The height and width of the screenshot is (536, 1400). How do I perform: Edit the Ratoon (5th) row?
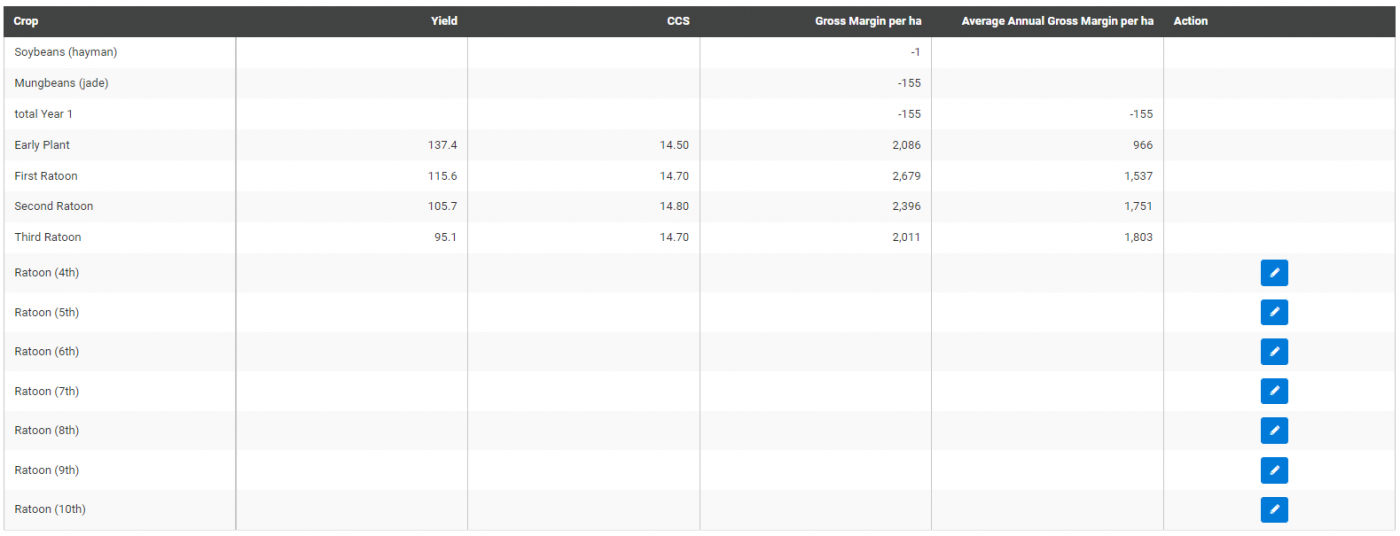point(1274,312)
